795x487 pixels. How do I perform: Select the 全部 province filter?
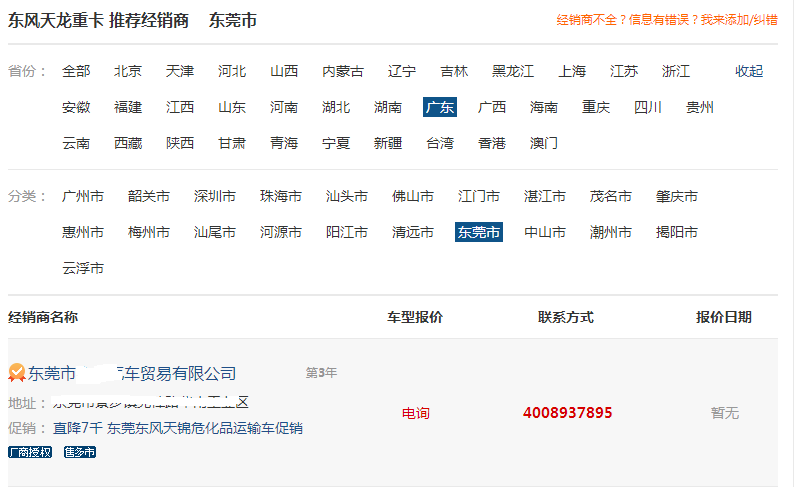76,71
